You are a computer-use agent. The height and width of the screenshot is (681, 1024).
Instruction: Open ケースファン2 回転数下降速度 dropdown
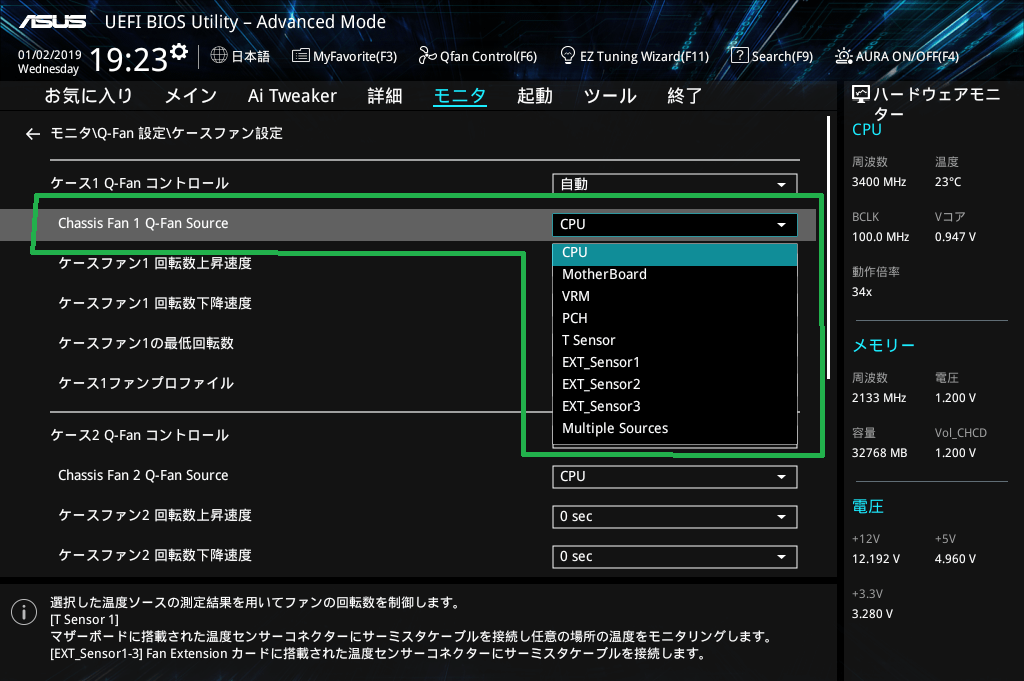pos(675,556)
